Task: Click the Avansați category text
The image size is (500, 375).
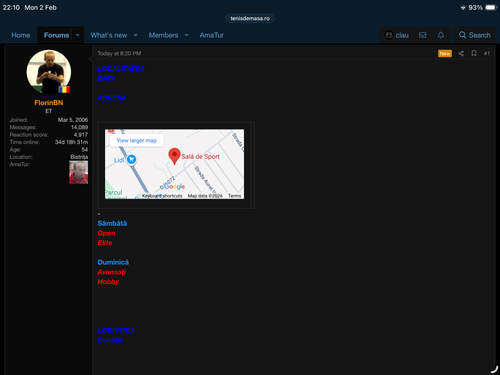Action: click(x=112, y=272)
